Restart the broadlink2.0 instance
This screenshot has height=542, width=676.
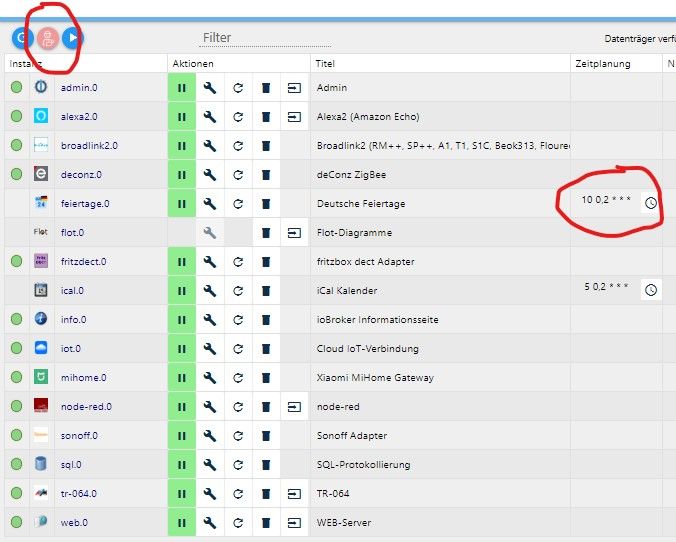[238, 146]
